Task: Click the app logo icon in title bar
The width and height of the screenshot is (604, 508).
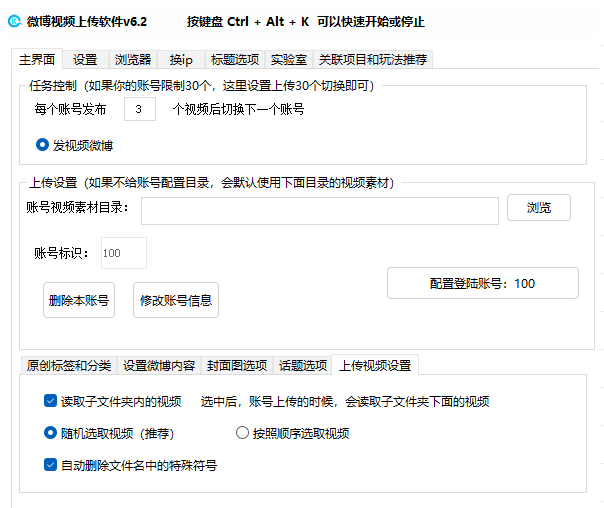Action: (x=15, y=21)
